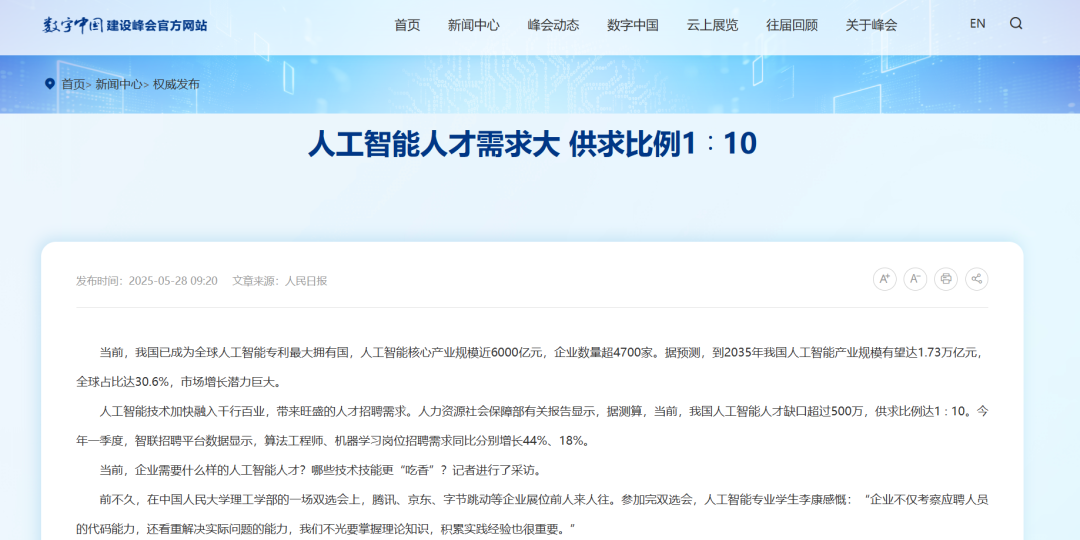Print the article using printer icon
Viewport: 1080px width, 540px height.
tap(946, 279)
